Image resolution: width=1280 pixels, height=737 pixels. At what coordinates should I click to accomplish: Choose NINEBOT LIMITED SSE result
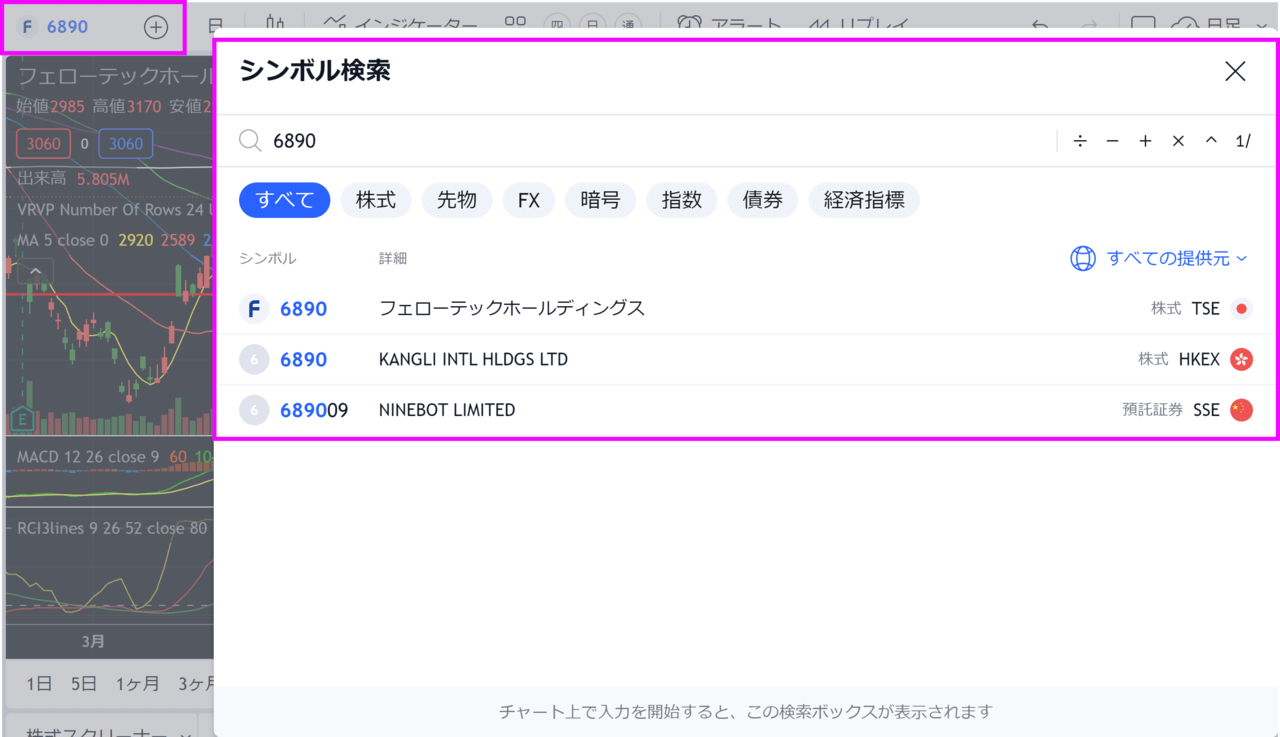coord(746,410)
